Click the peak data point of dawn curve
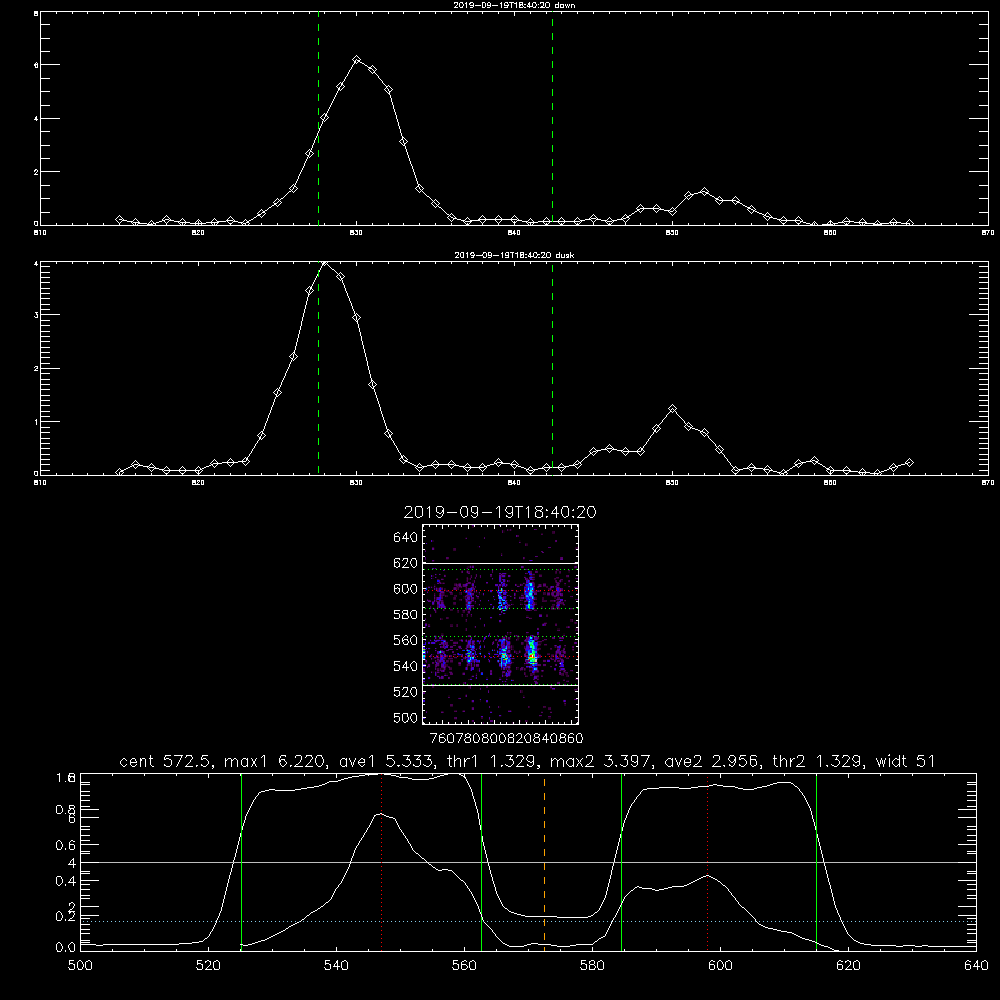The width and height of the screenshot is (1000, 1000). click(357, 59)
